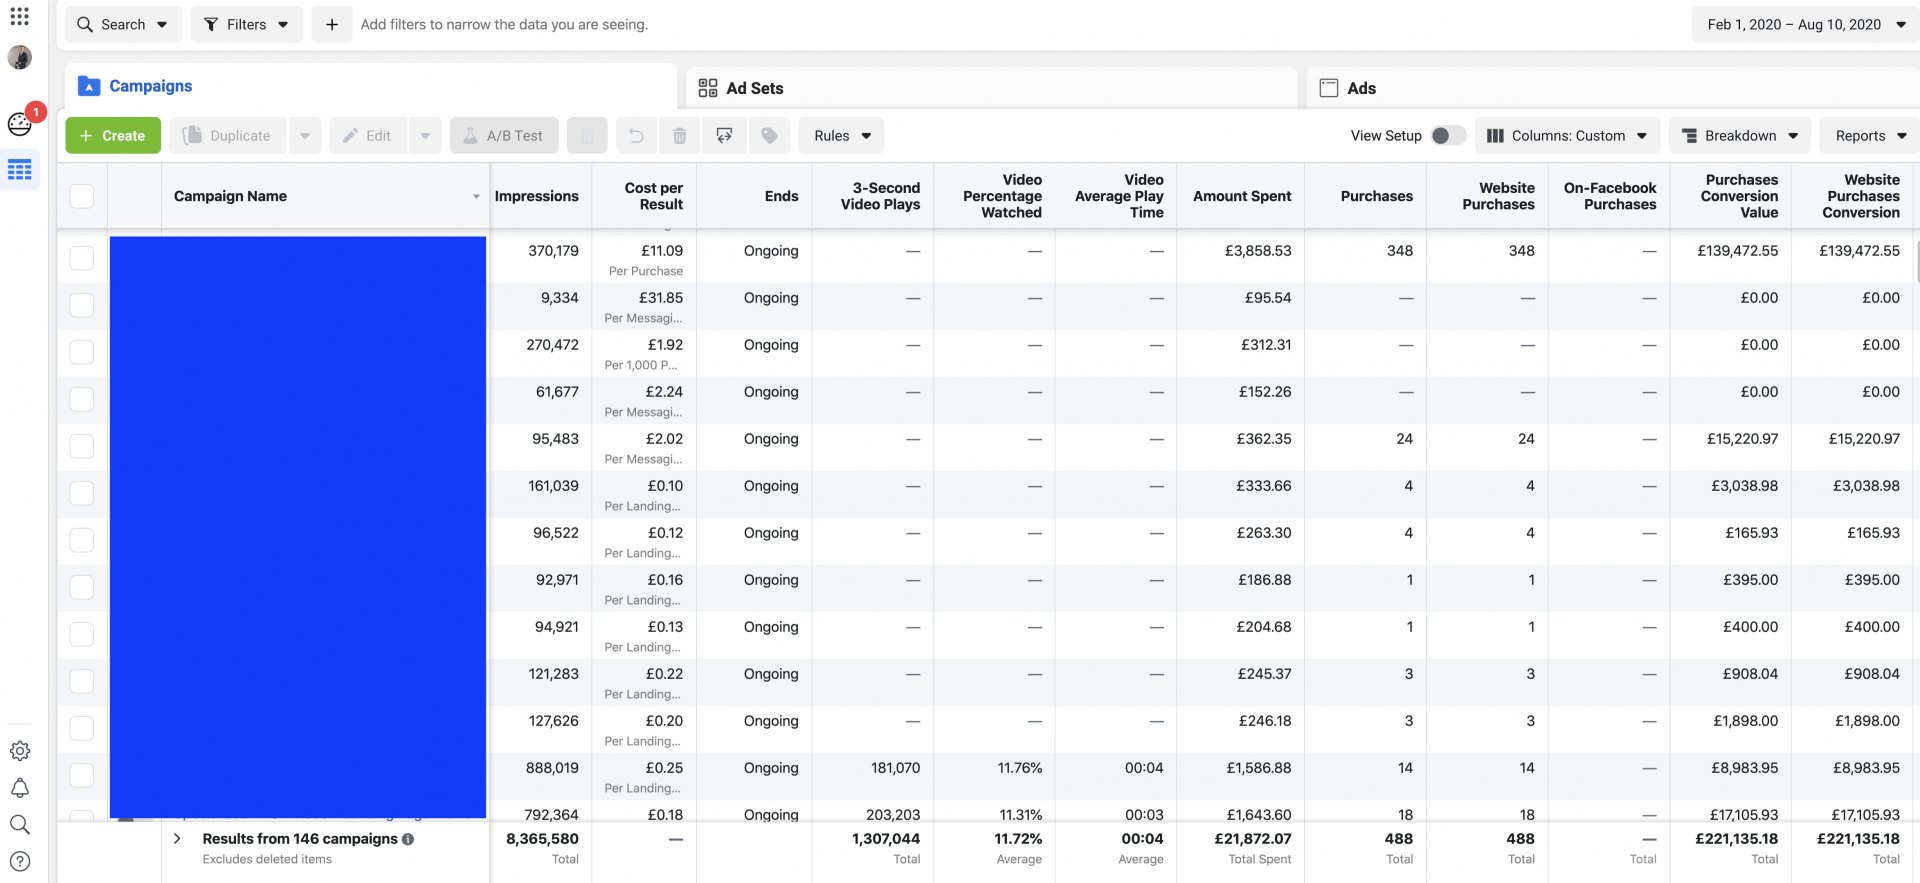Image resolution: width=1920 pixels, height=883 pixels.
Task: Open the date range dropdown
Action: click(x=1805, y=25)
